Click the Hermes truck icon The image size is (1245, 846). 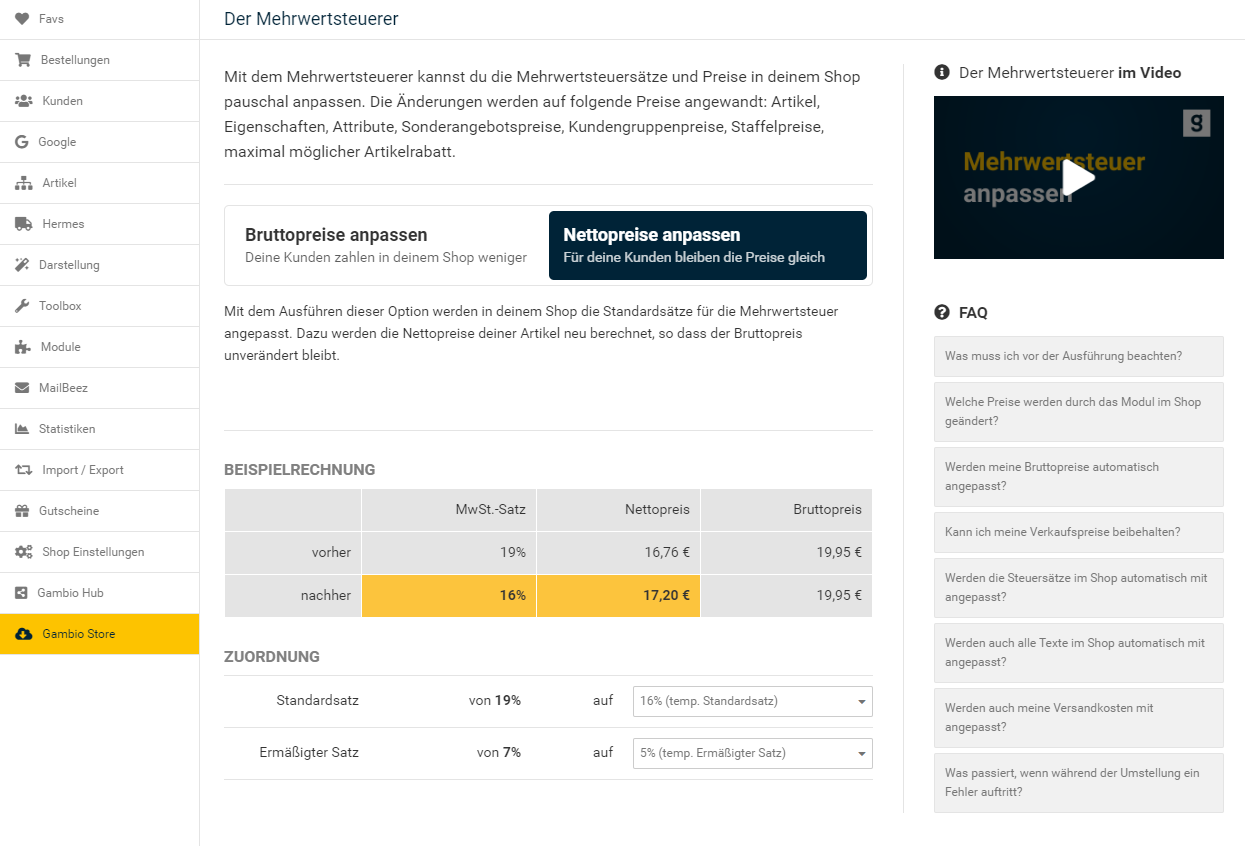[24, 224]
